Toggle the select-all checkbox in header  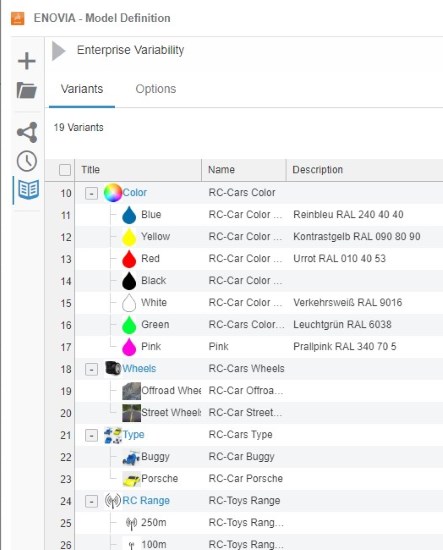click(65, 170)
